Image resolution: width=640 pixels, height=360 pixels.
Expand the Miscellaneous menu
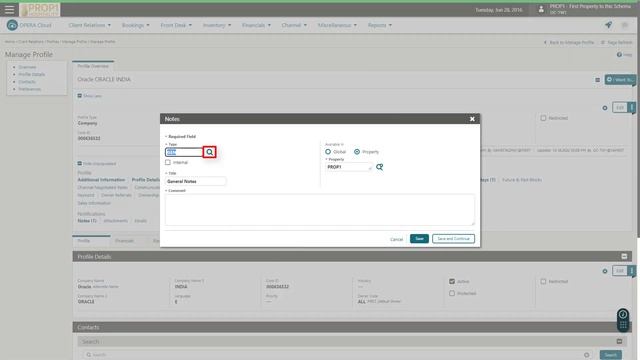point(337,25)
